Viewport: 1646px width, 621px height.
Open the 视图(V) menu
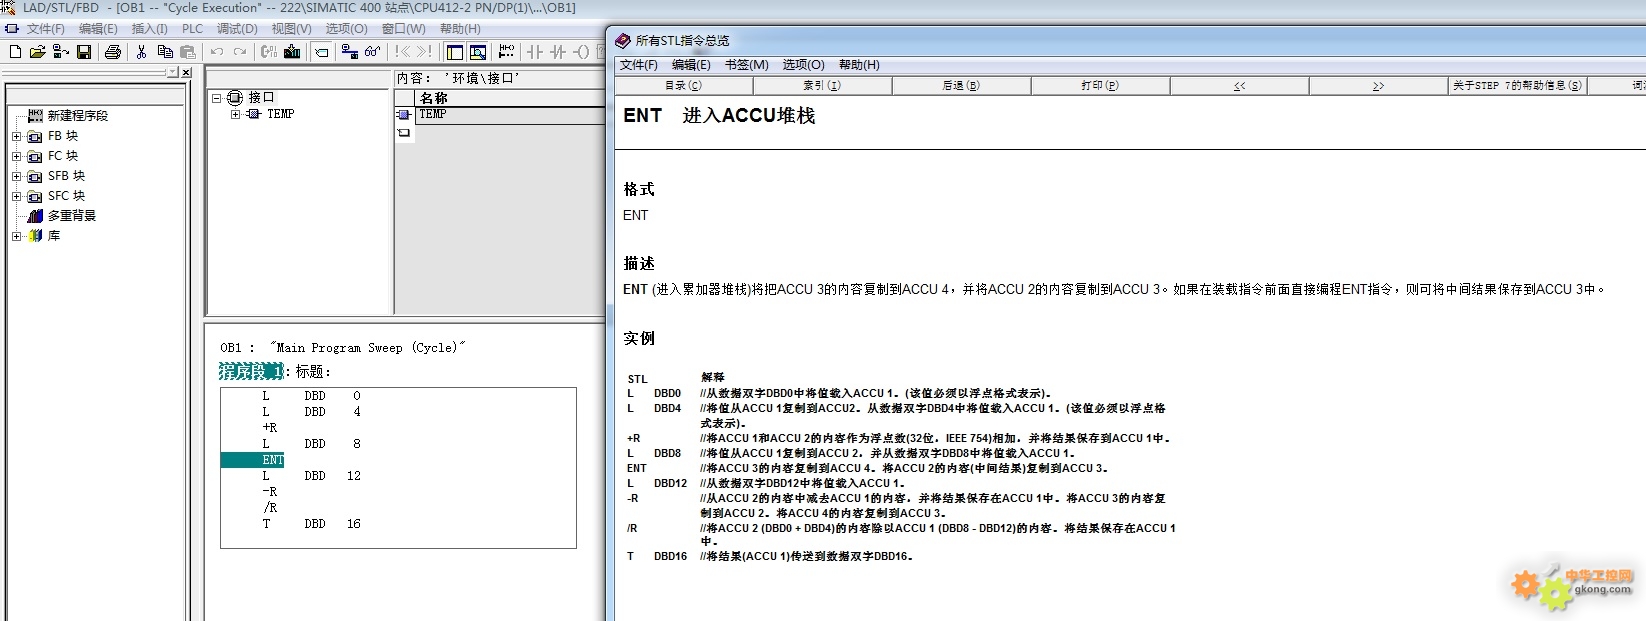(291, 29)
